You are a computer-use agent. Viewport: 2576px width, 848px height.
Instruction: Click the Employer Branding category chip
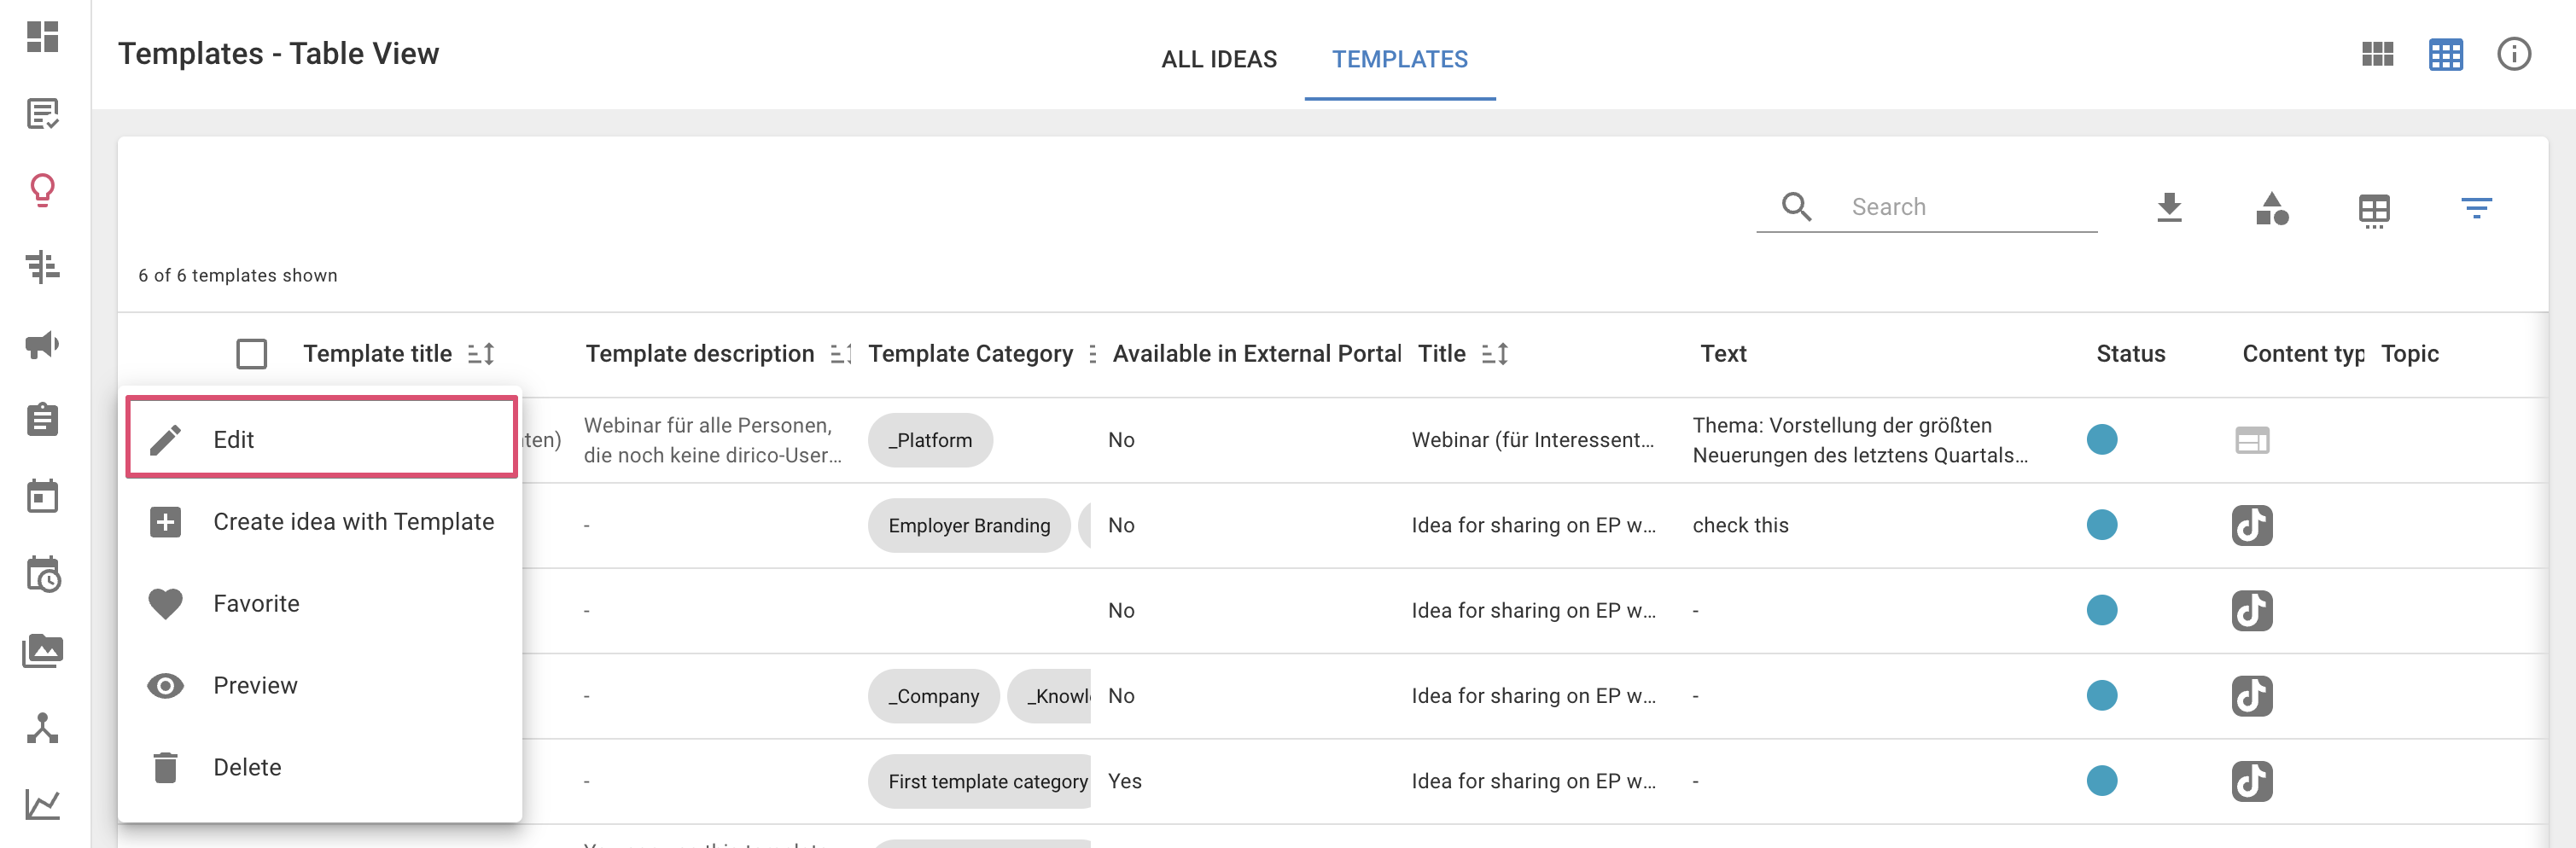(968, 525)
